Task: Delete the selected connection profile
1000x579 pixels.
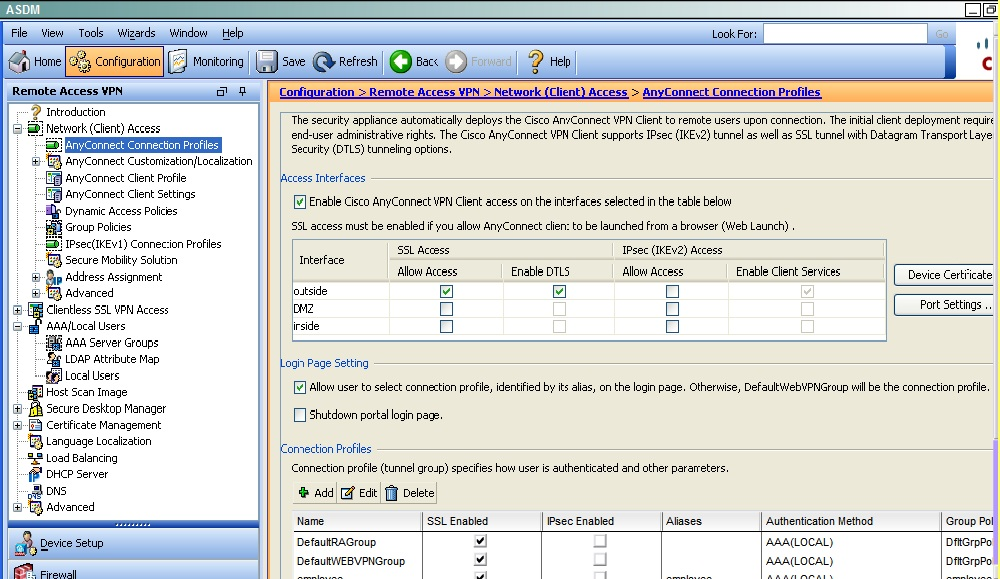Action: 409,493
